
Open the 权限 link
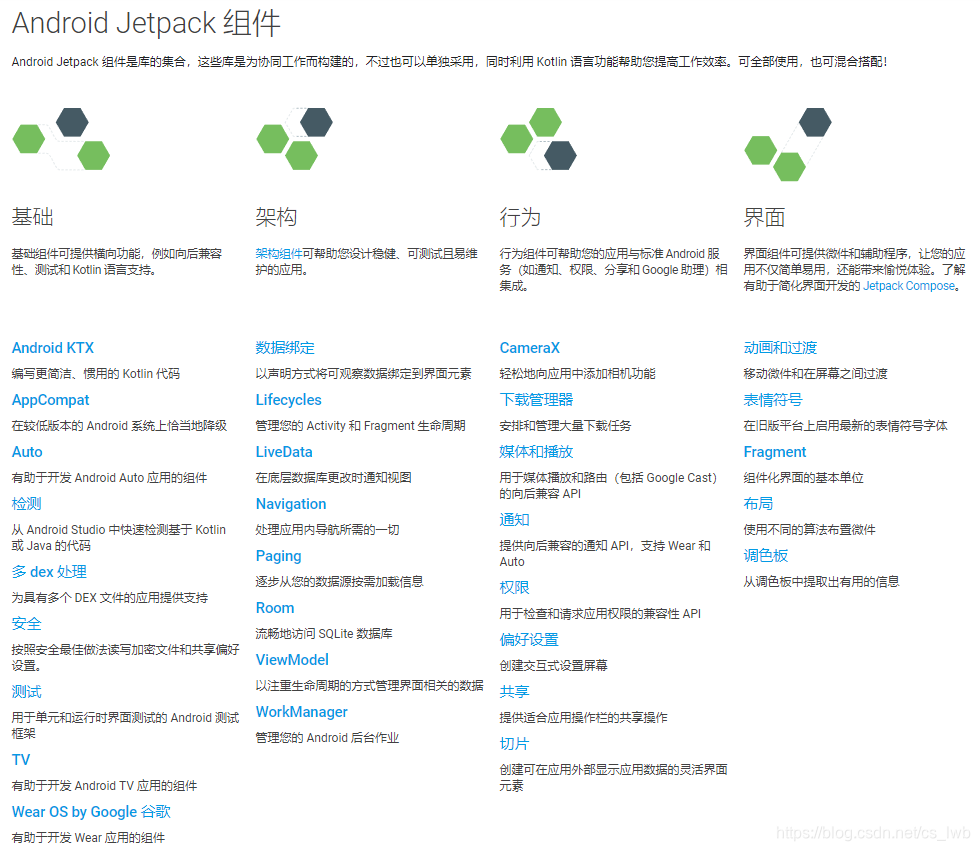pos(514,588)
